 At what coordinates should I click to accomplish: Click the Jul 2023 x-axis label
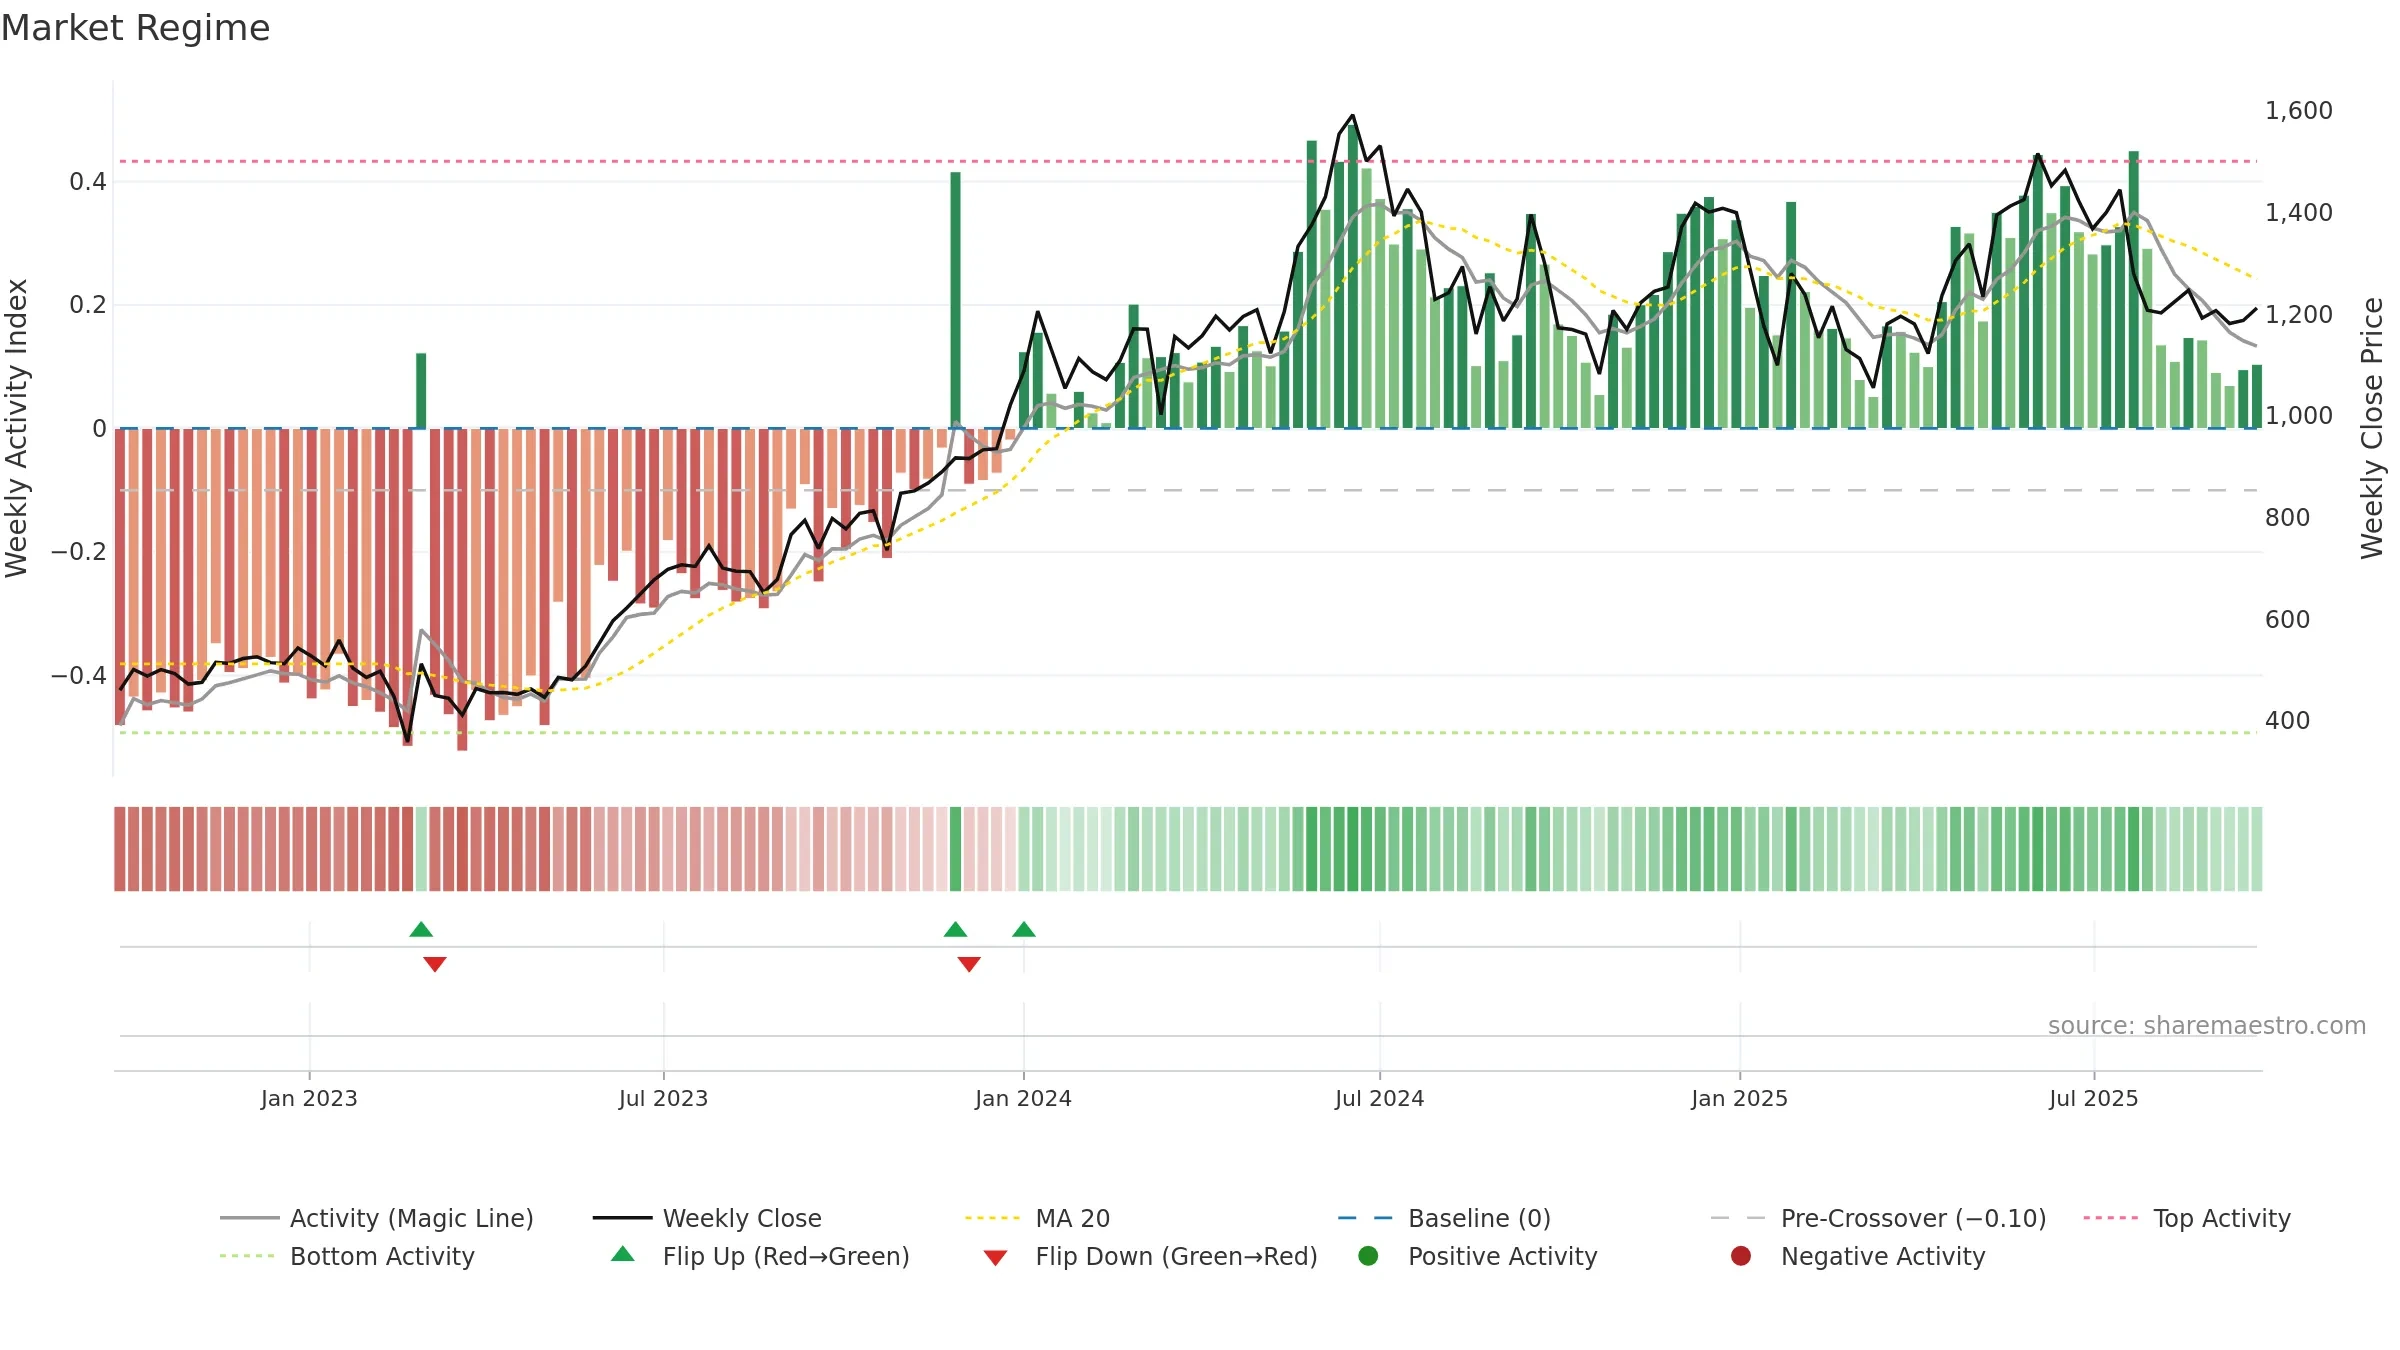point(663,1098)
